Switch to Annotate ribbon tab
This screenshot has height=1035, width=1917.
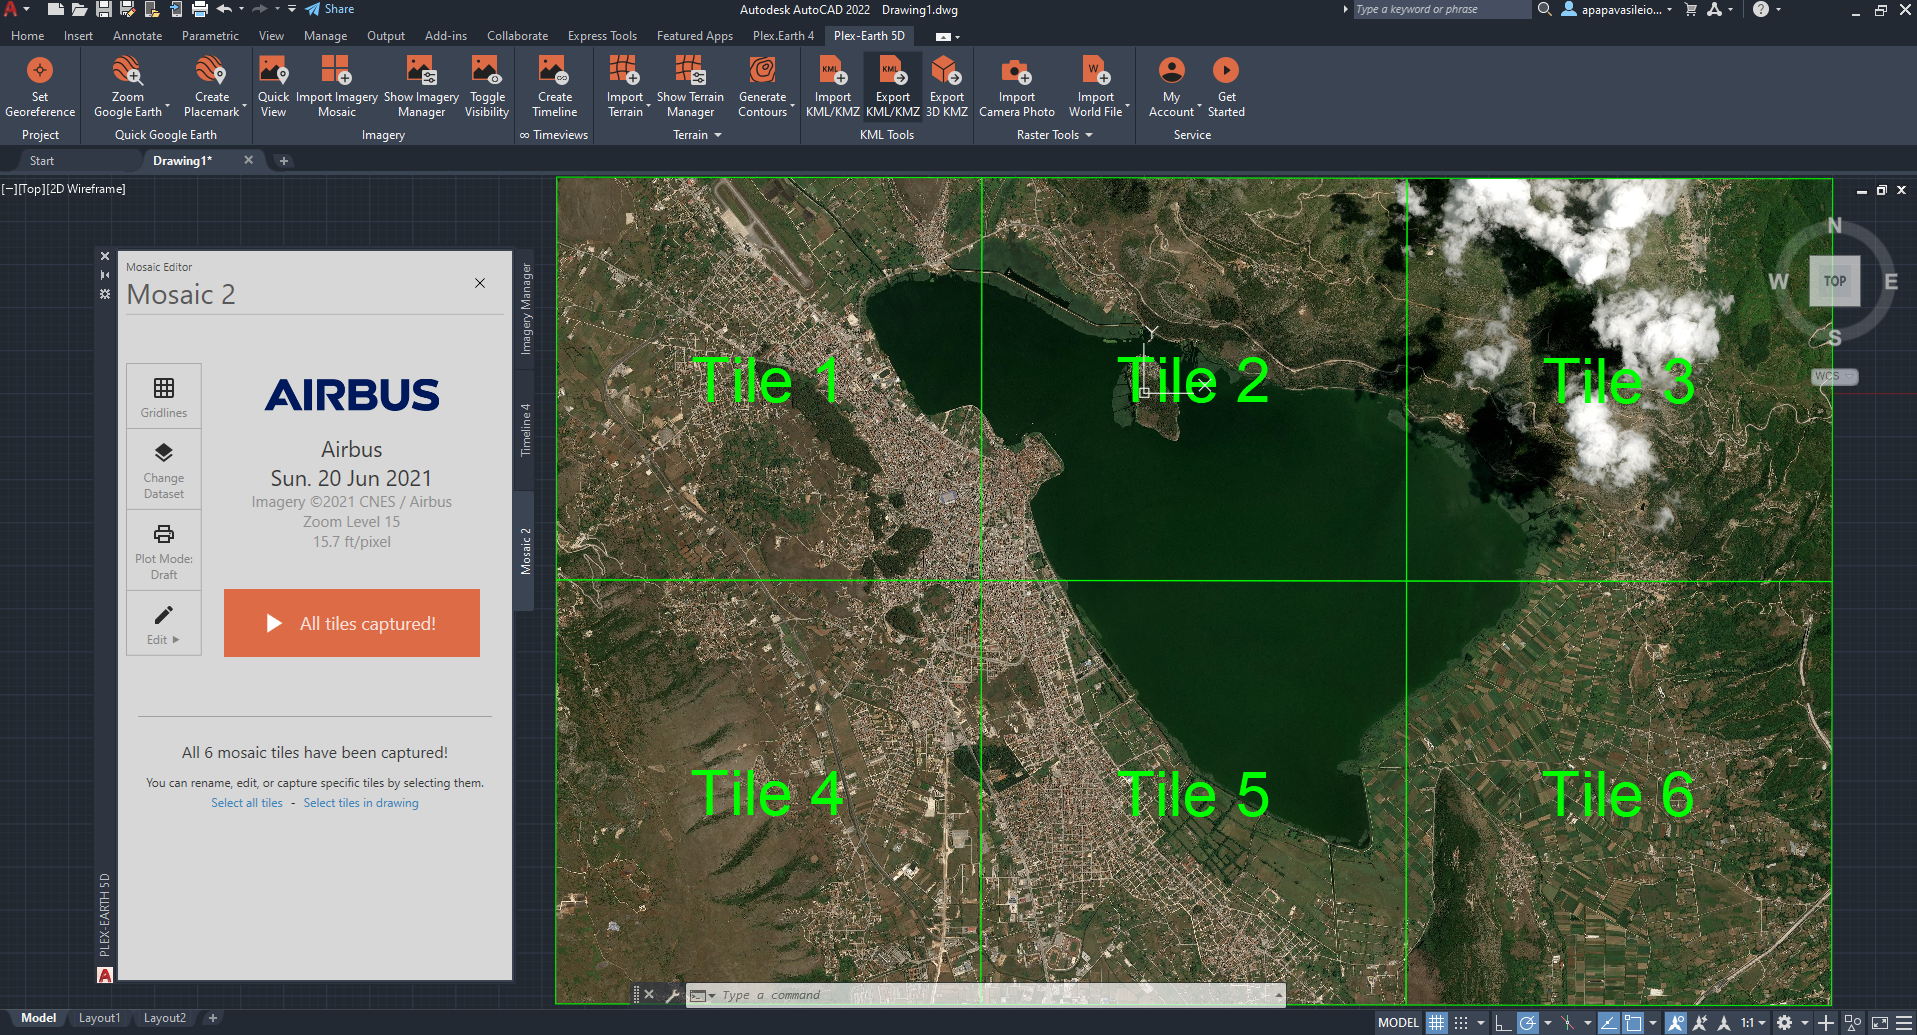[x=137, y=35]
